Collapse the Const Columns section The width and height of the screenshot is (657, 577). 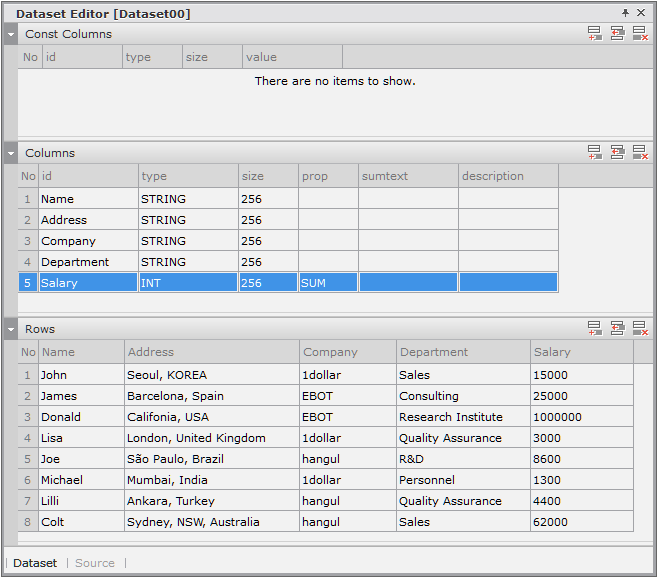point(11,34)
